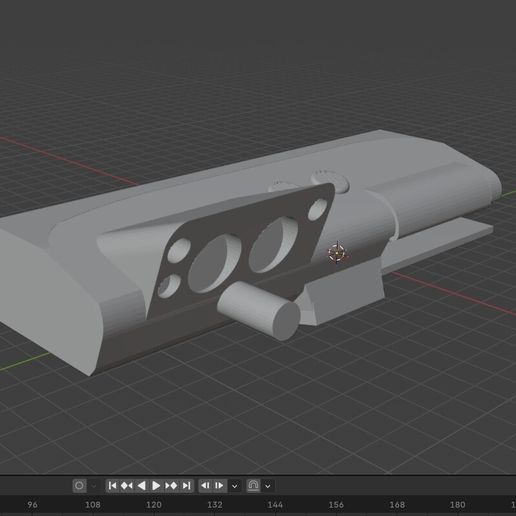Jump to the previous keyframe

[x=127, y=485]
